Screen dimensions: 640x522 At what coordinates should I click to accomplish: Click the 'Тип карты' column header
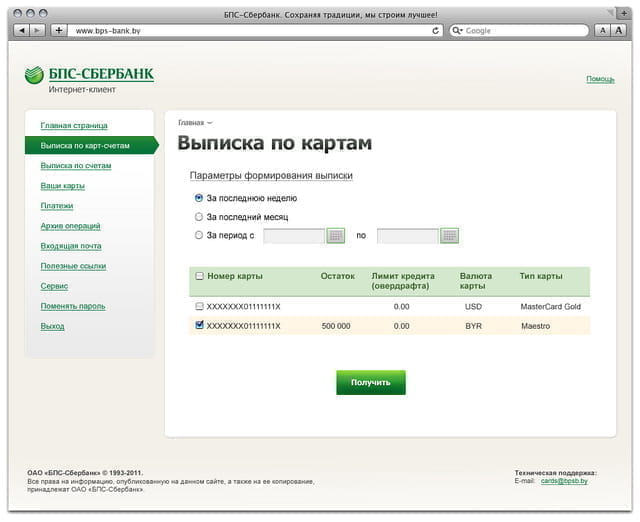541,276
